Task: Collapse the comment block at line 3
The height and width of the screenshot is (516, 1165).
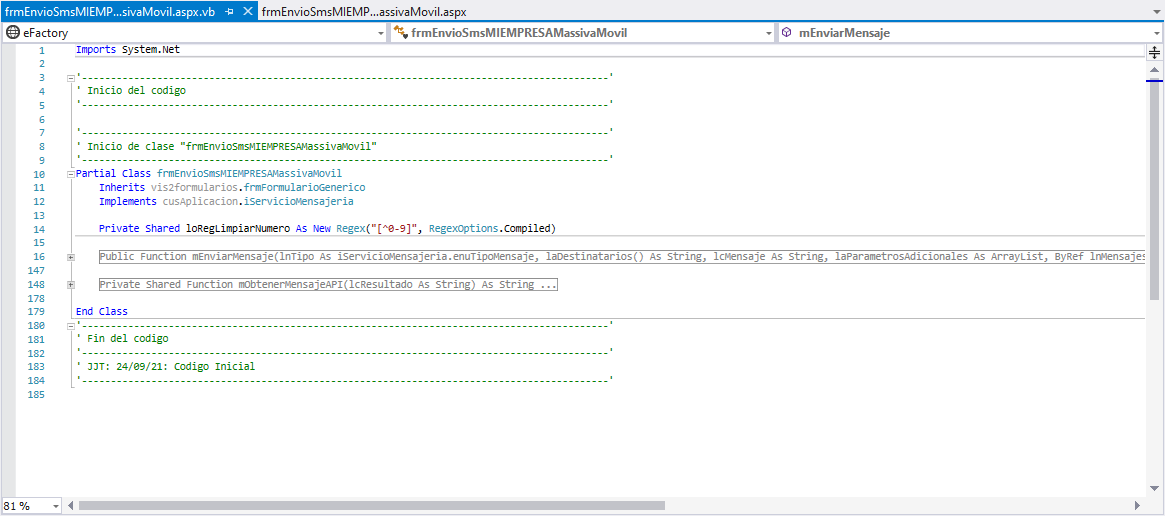Action: (71, 77)
